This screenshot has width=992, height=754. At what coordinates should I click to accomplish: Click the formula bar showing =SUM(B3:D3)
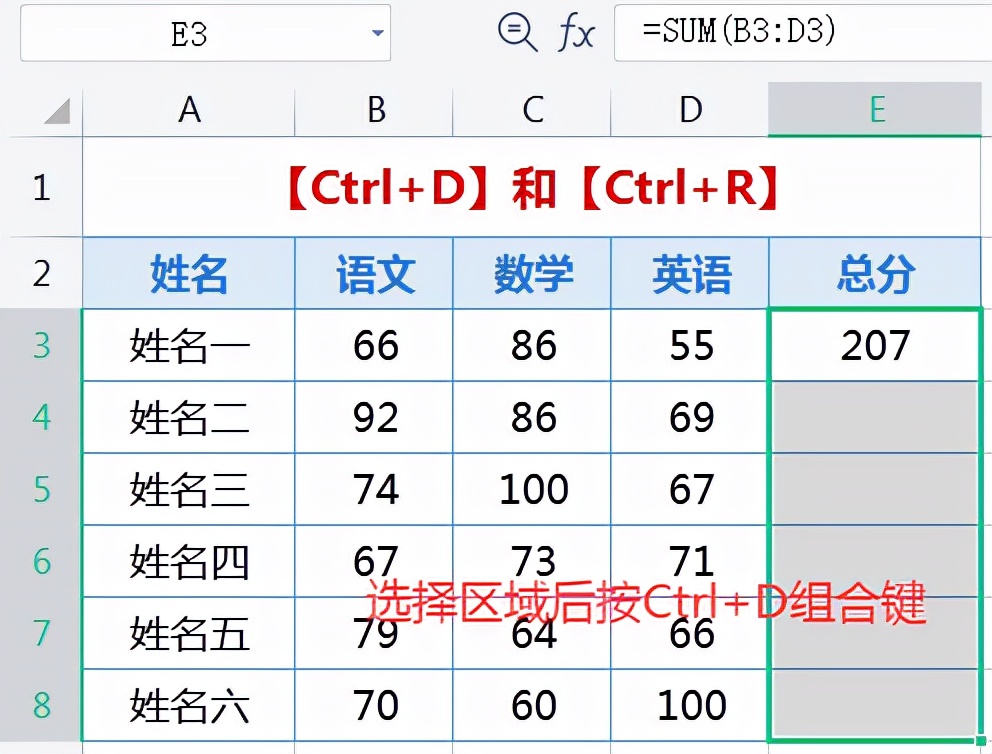coord(790,32)
